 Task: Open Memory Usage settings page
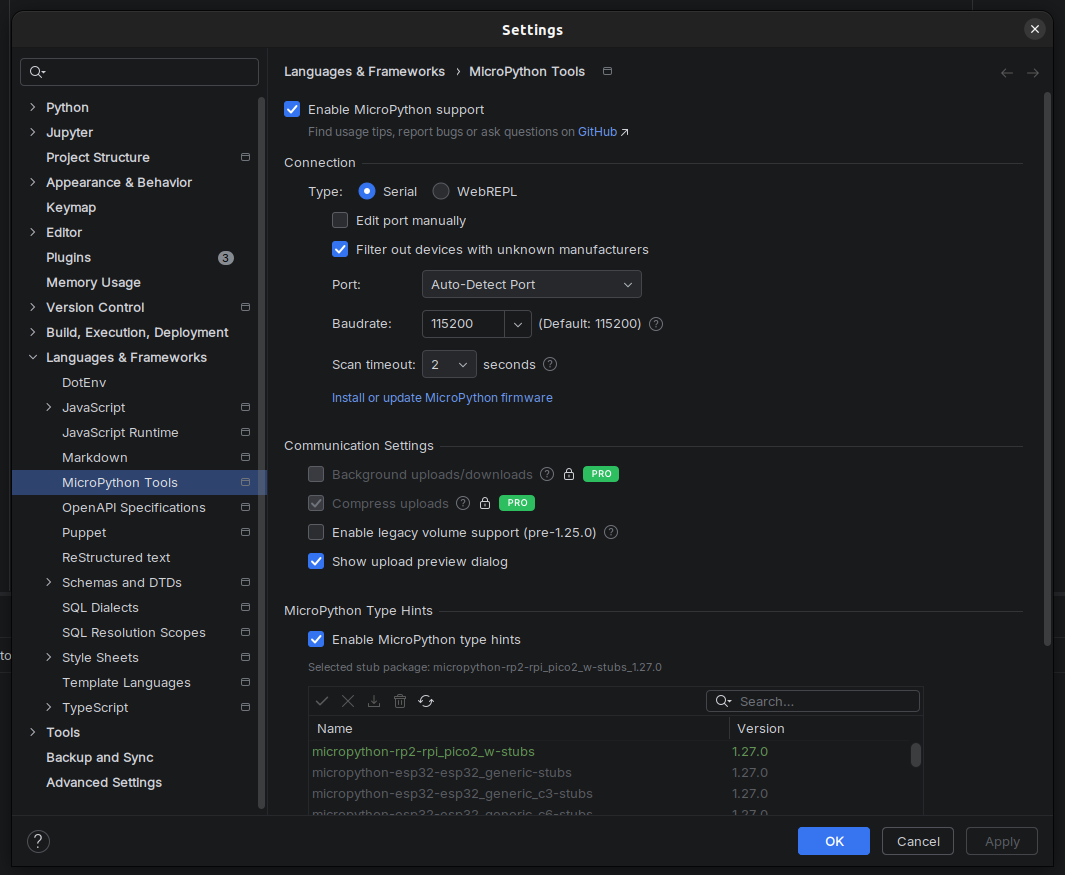tap(93, 283)
